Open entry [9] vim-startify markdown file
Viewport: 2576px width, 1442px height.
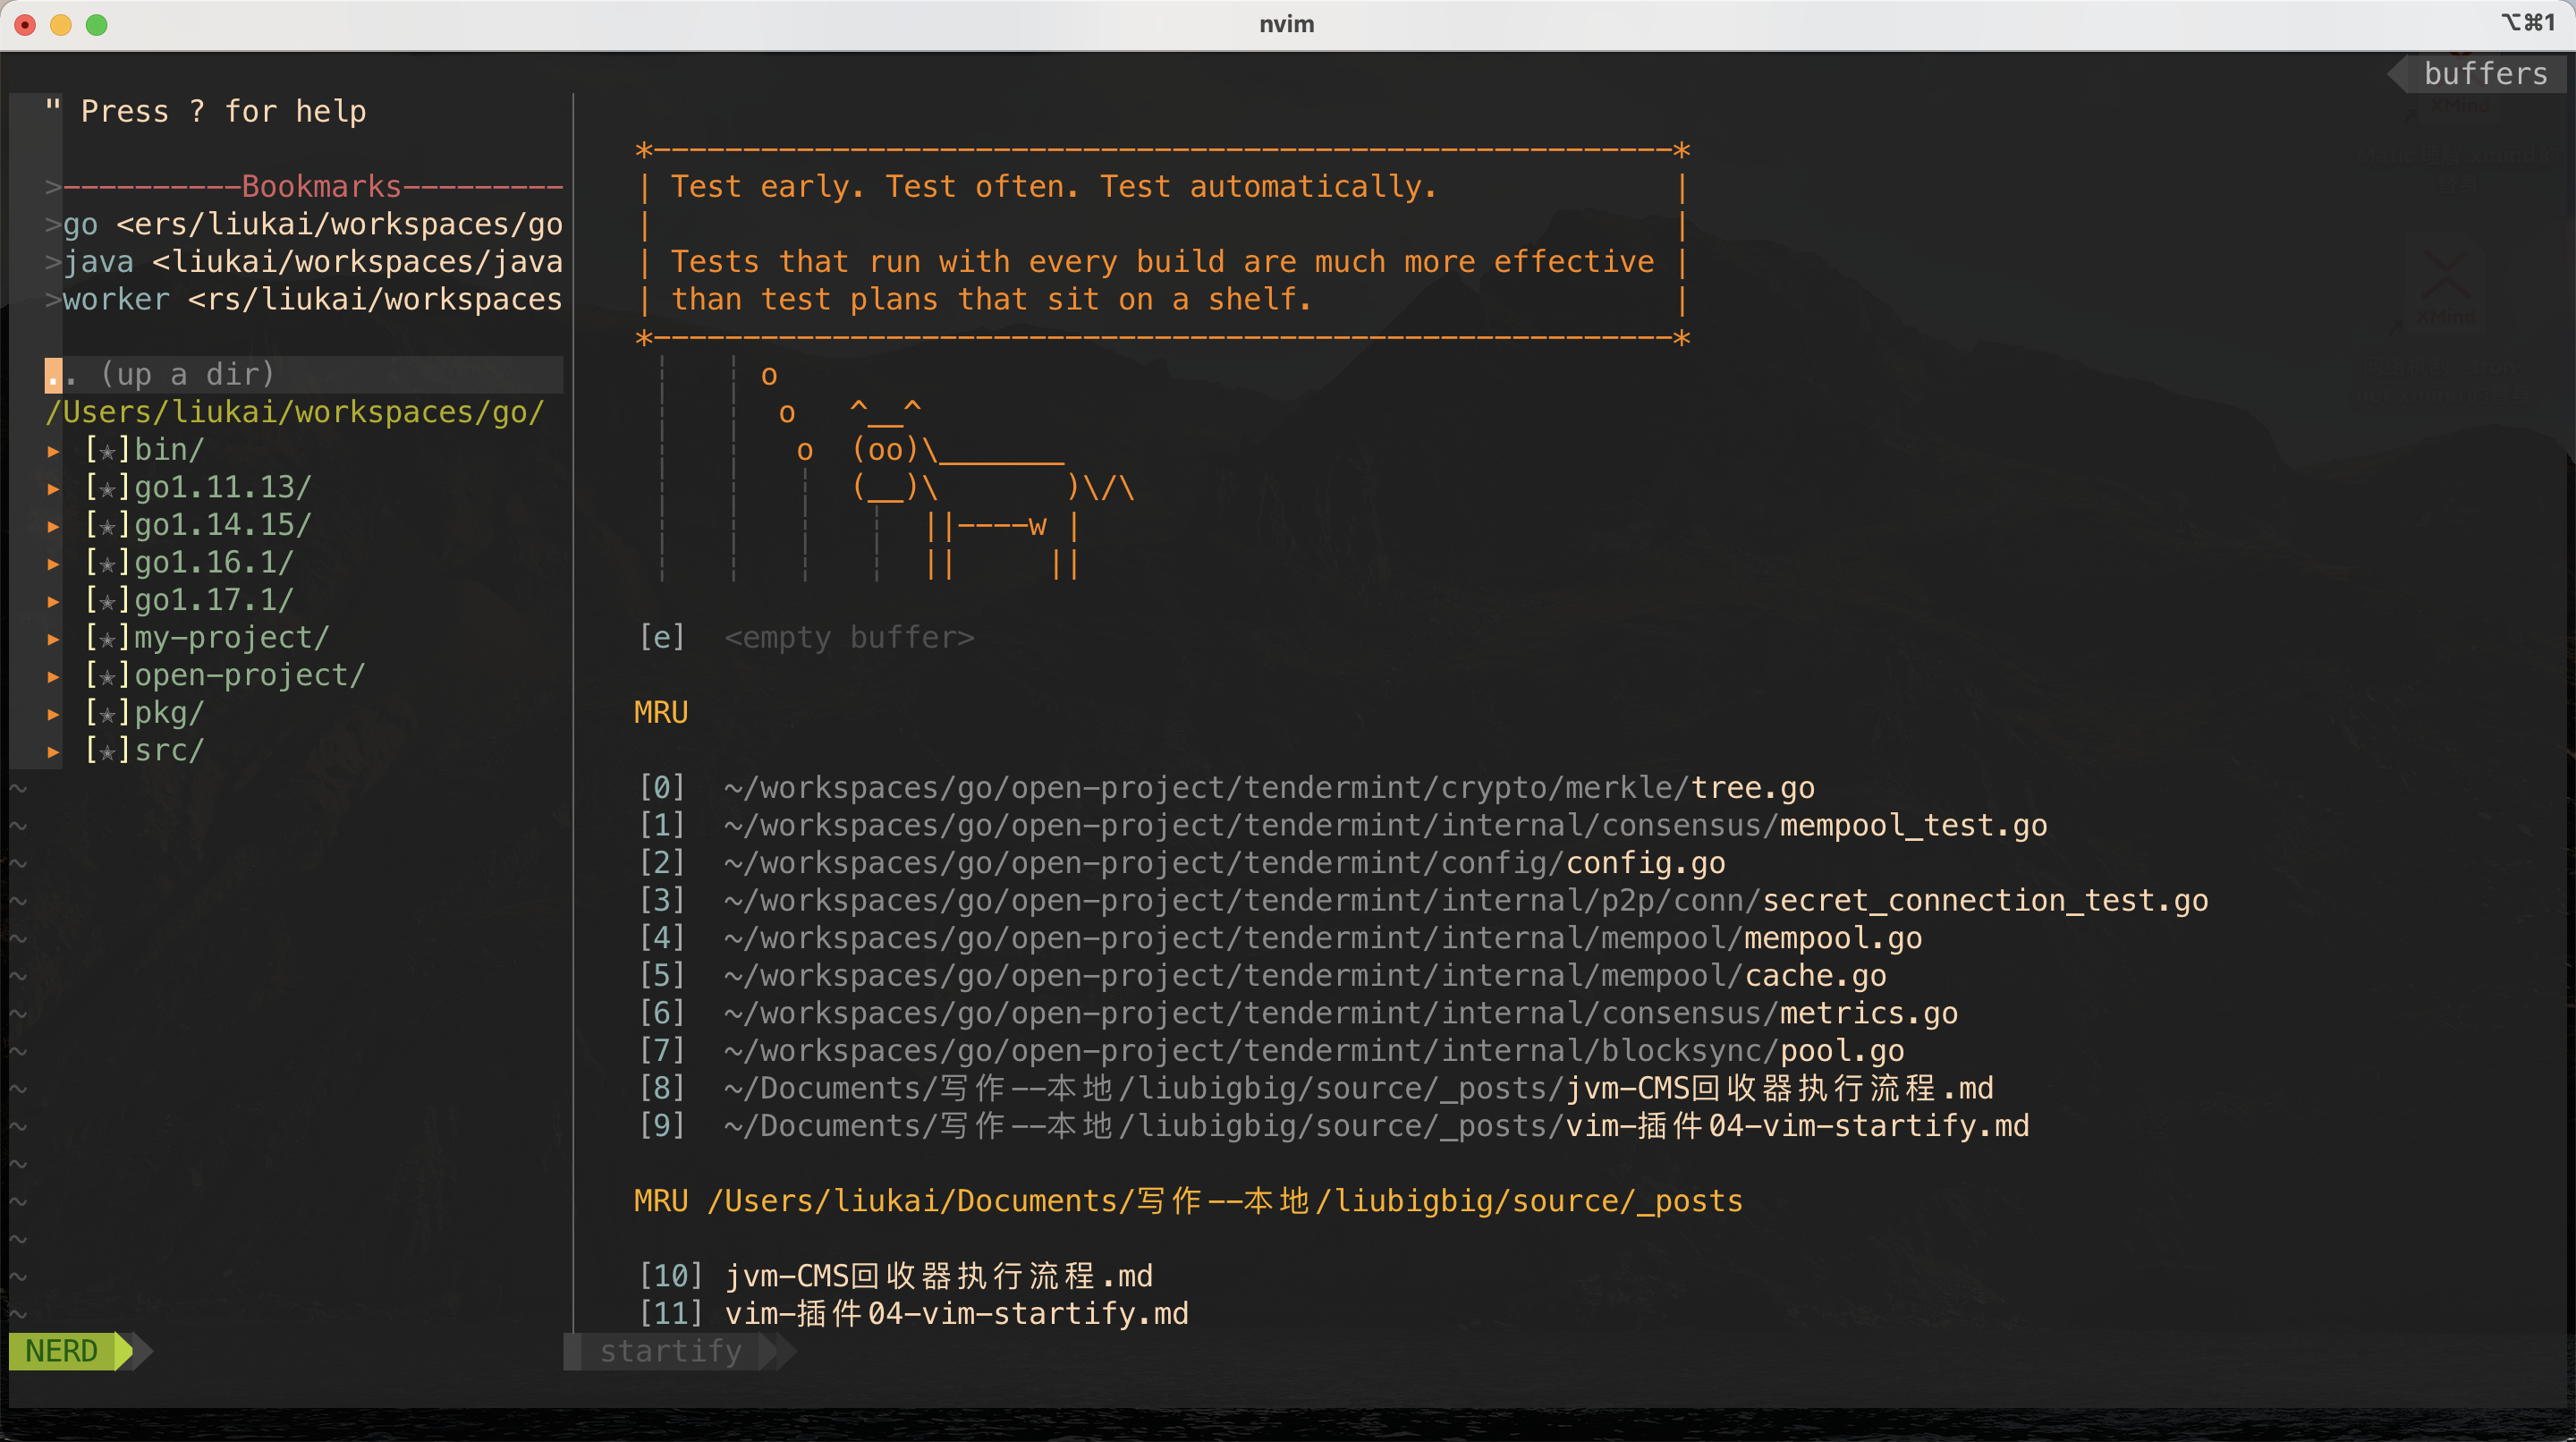tap(1335, 1126)
